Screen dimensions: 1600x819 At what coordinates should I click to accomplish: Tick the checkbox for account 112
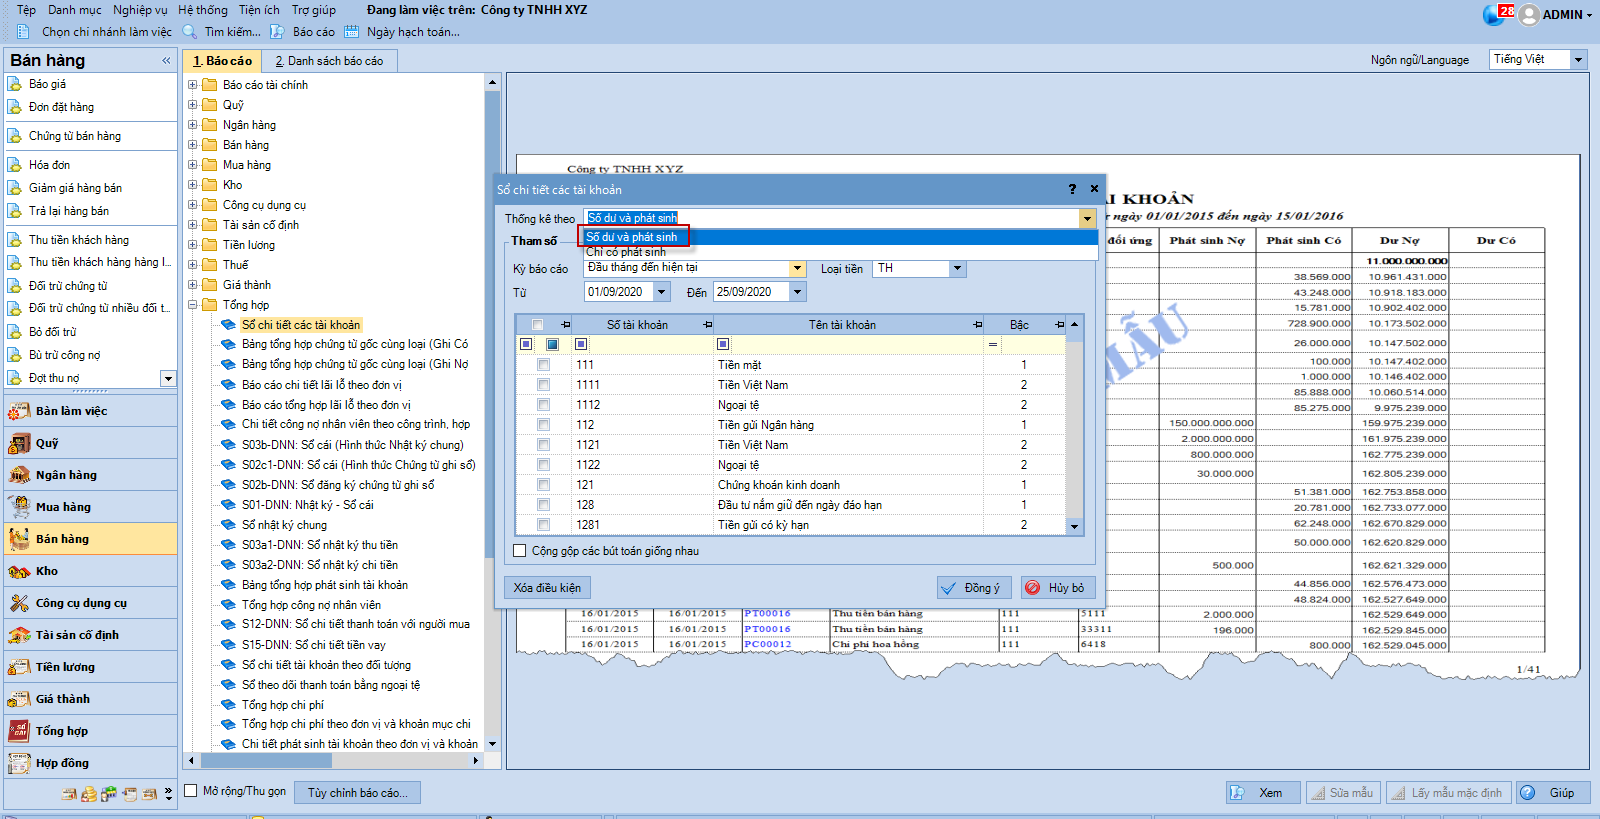[x=543, y=425]
